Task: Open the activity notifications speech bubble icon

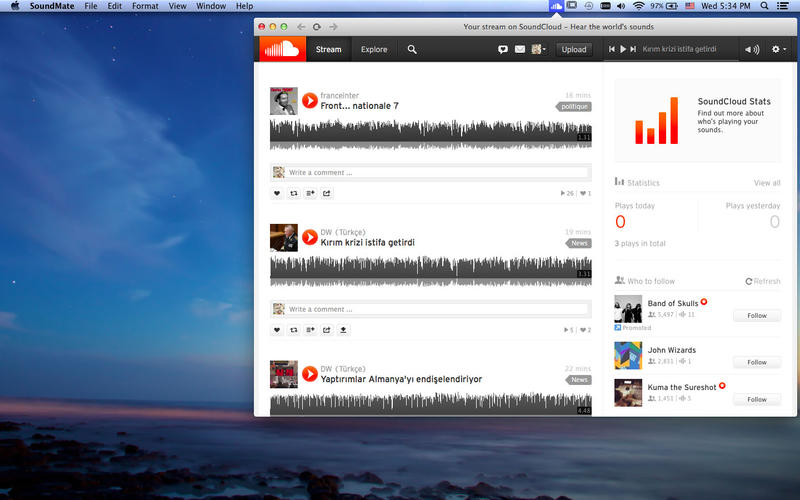Action: coord(503,49)
